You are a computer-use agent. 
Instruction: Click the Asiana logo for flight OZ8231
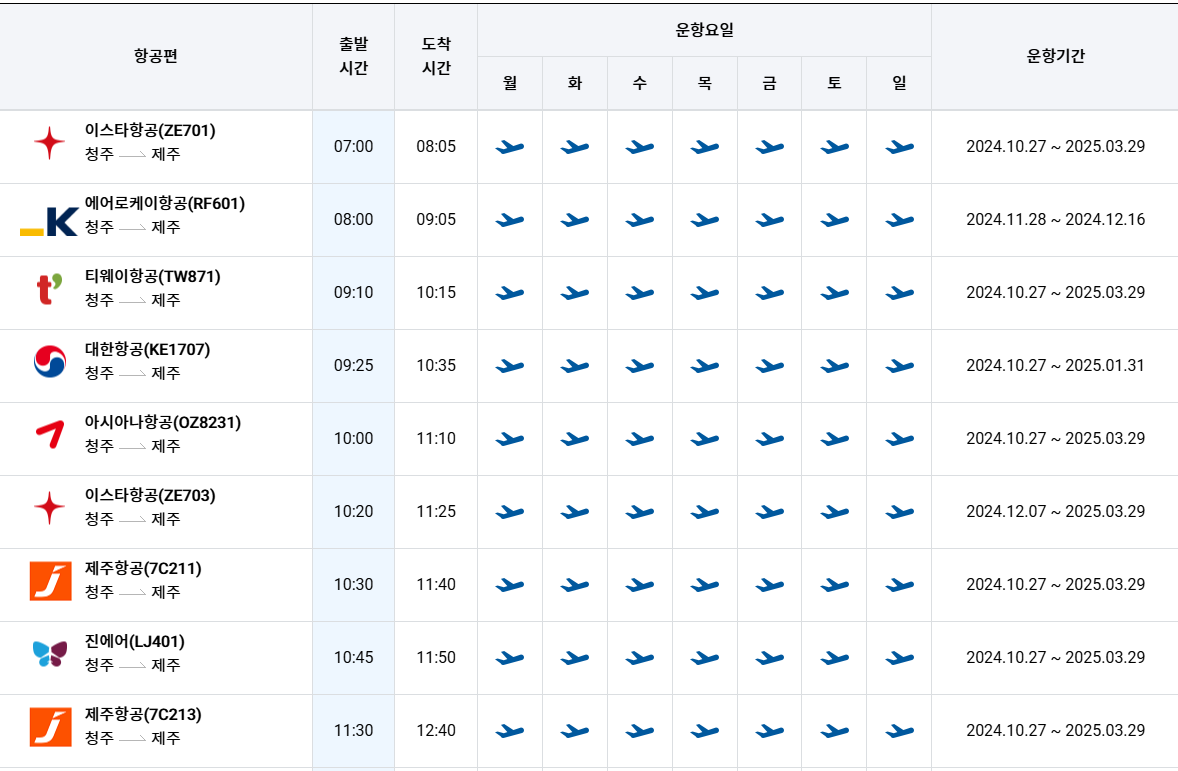point(50,435)
